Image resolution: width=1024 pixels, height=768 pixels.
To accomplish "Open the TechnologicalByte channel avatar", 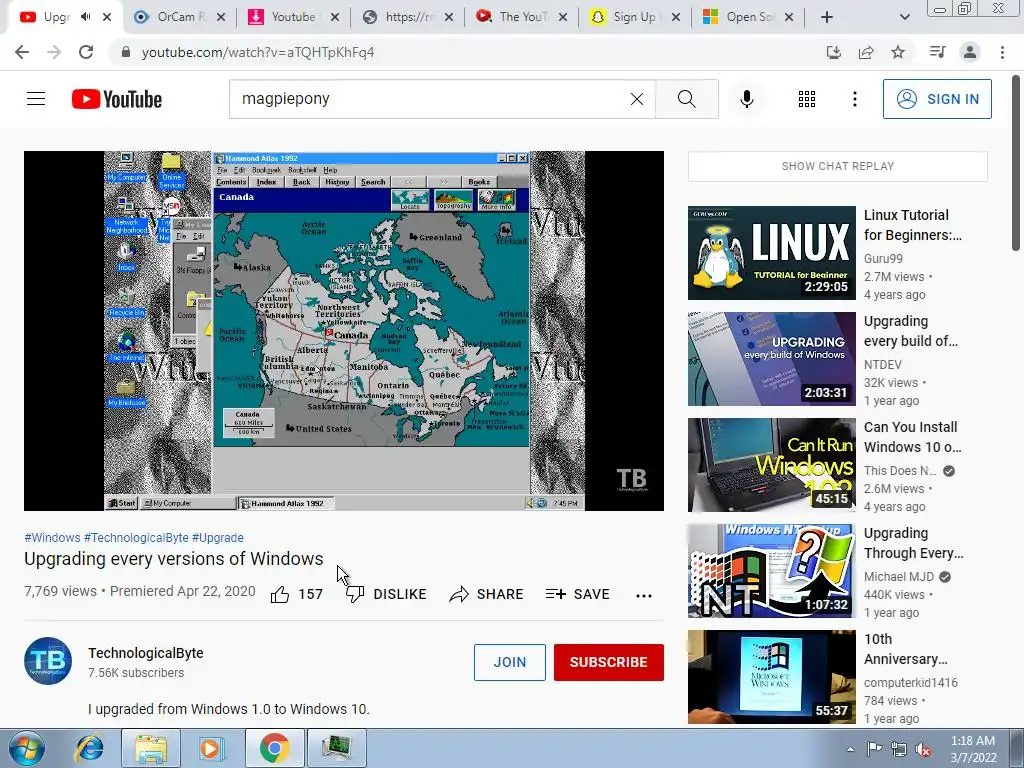I will [48, 661].
